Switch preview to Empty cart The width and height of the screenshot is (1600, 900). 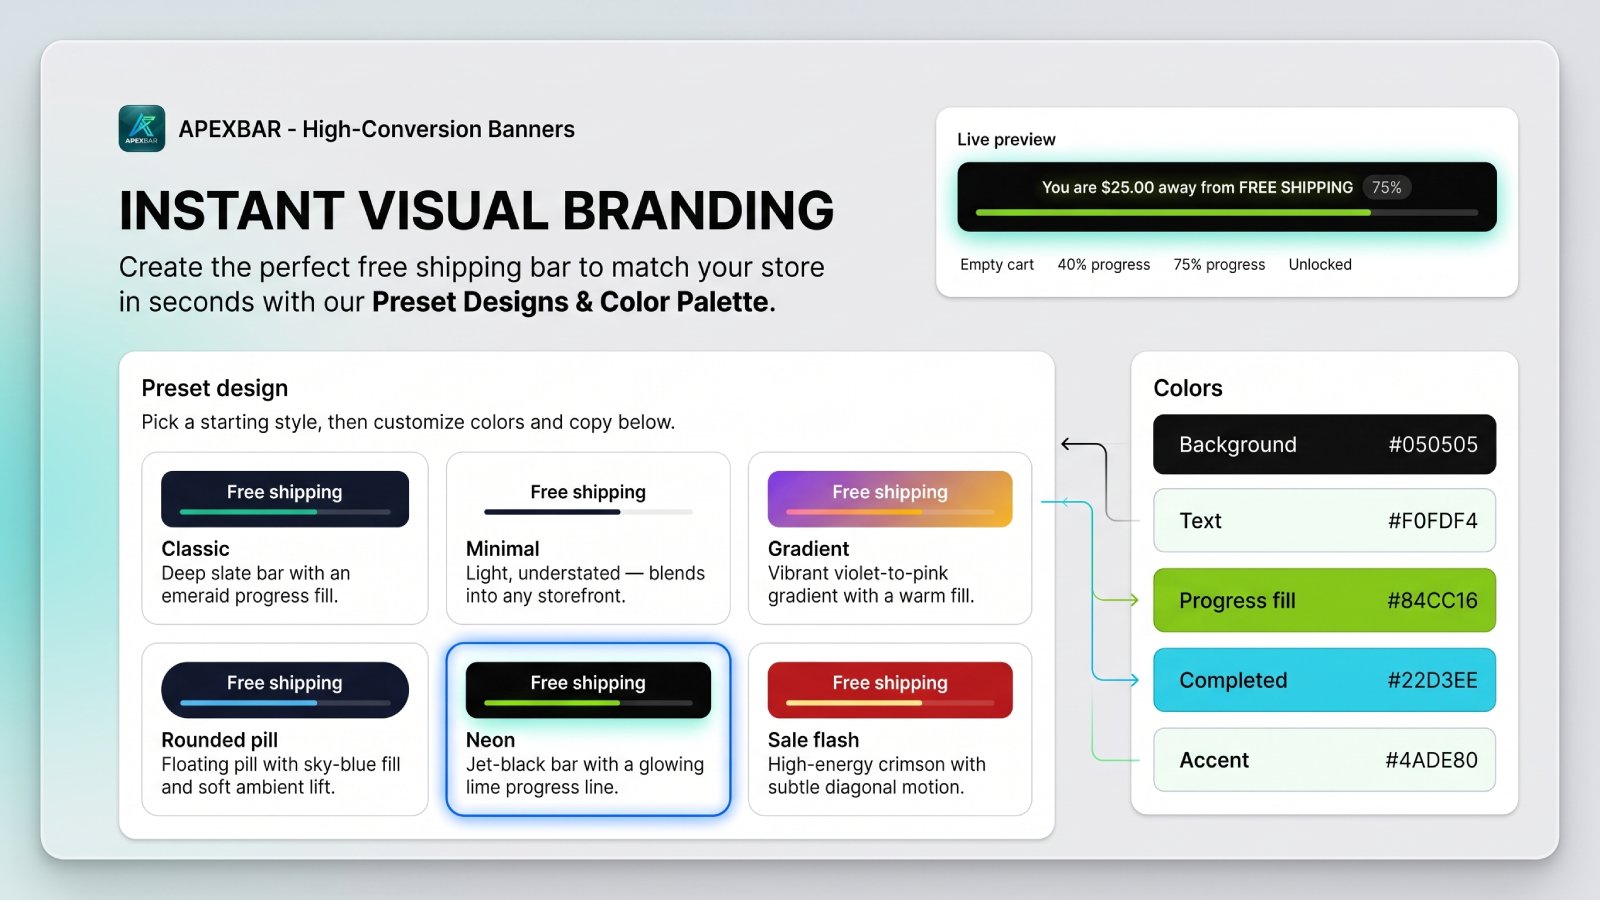pyautogui.click(x=997, y=265)
